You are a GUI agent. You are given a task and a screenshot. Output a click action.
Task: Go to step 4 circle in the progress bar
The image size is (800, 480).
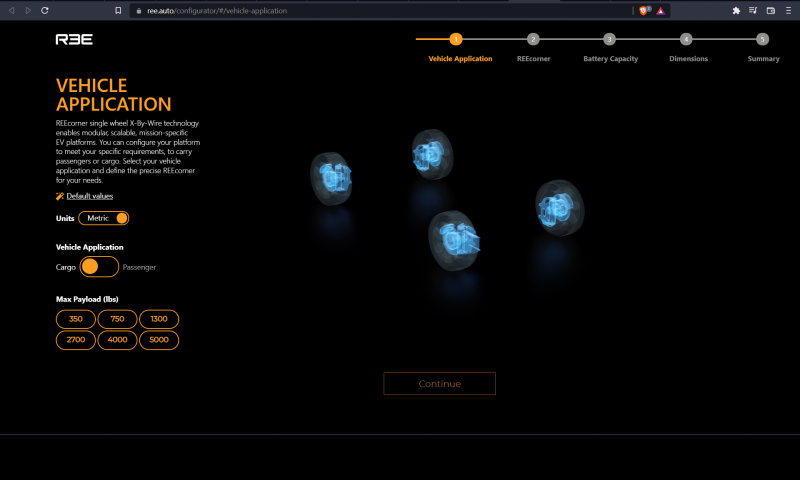point(686,39)
